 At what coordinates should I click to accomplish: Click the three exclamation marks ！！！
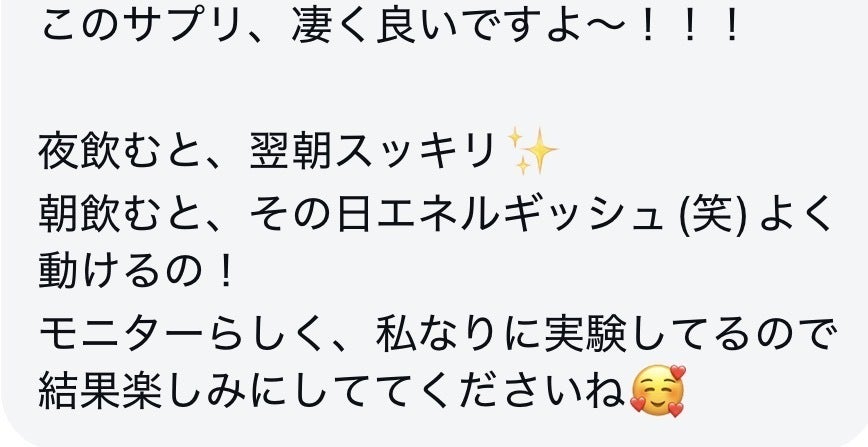pos(691,25)
